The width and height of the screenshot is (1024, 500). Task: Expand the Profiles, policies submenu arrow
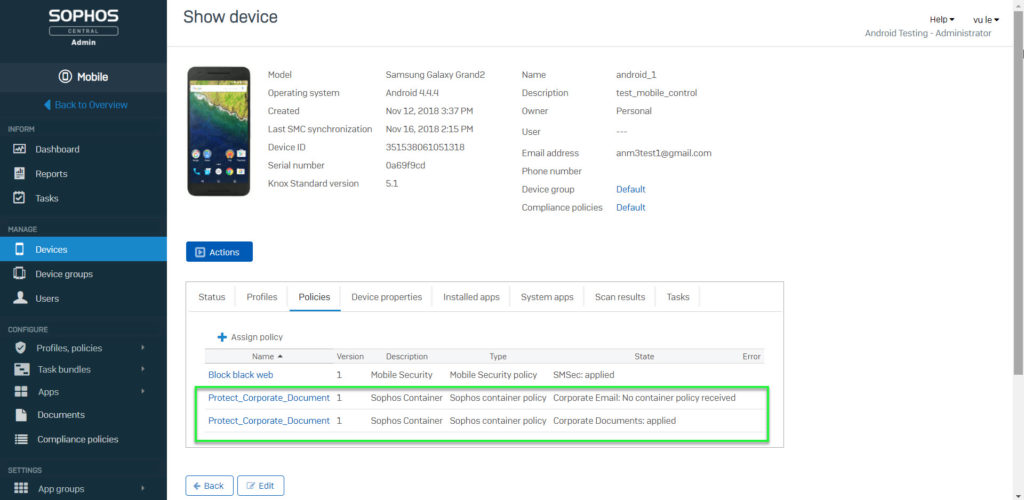[142, 348]
